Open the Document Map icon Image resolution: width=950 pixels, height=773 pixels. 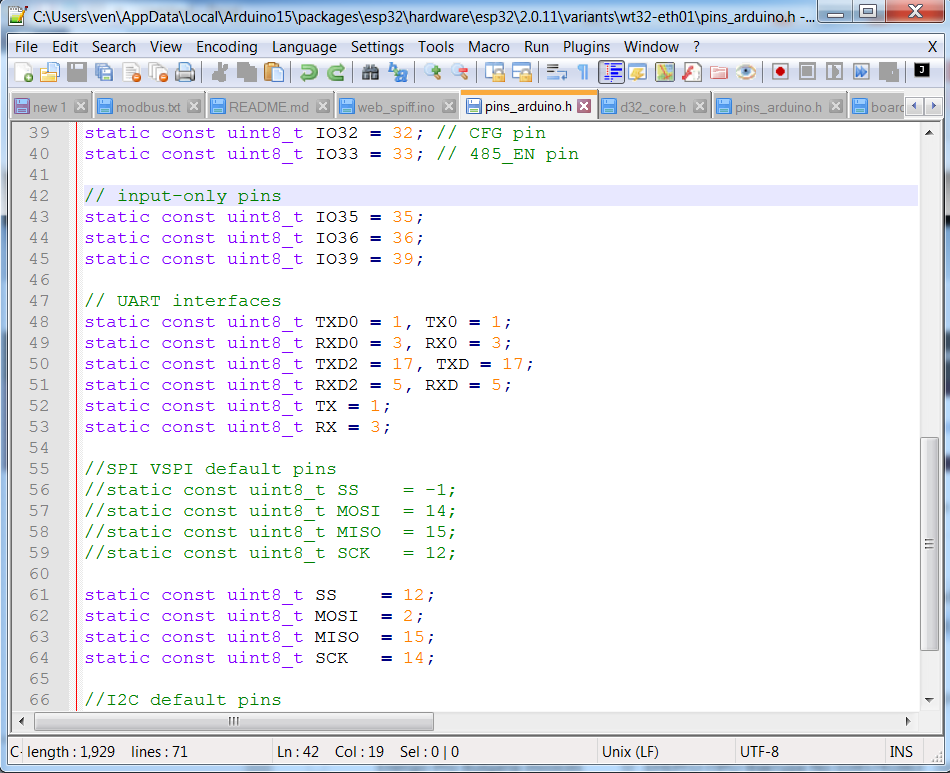(x=664, y=72)
